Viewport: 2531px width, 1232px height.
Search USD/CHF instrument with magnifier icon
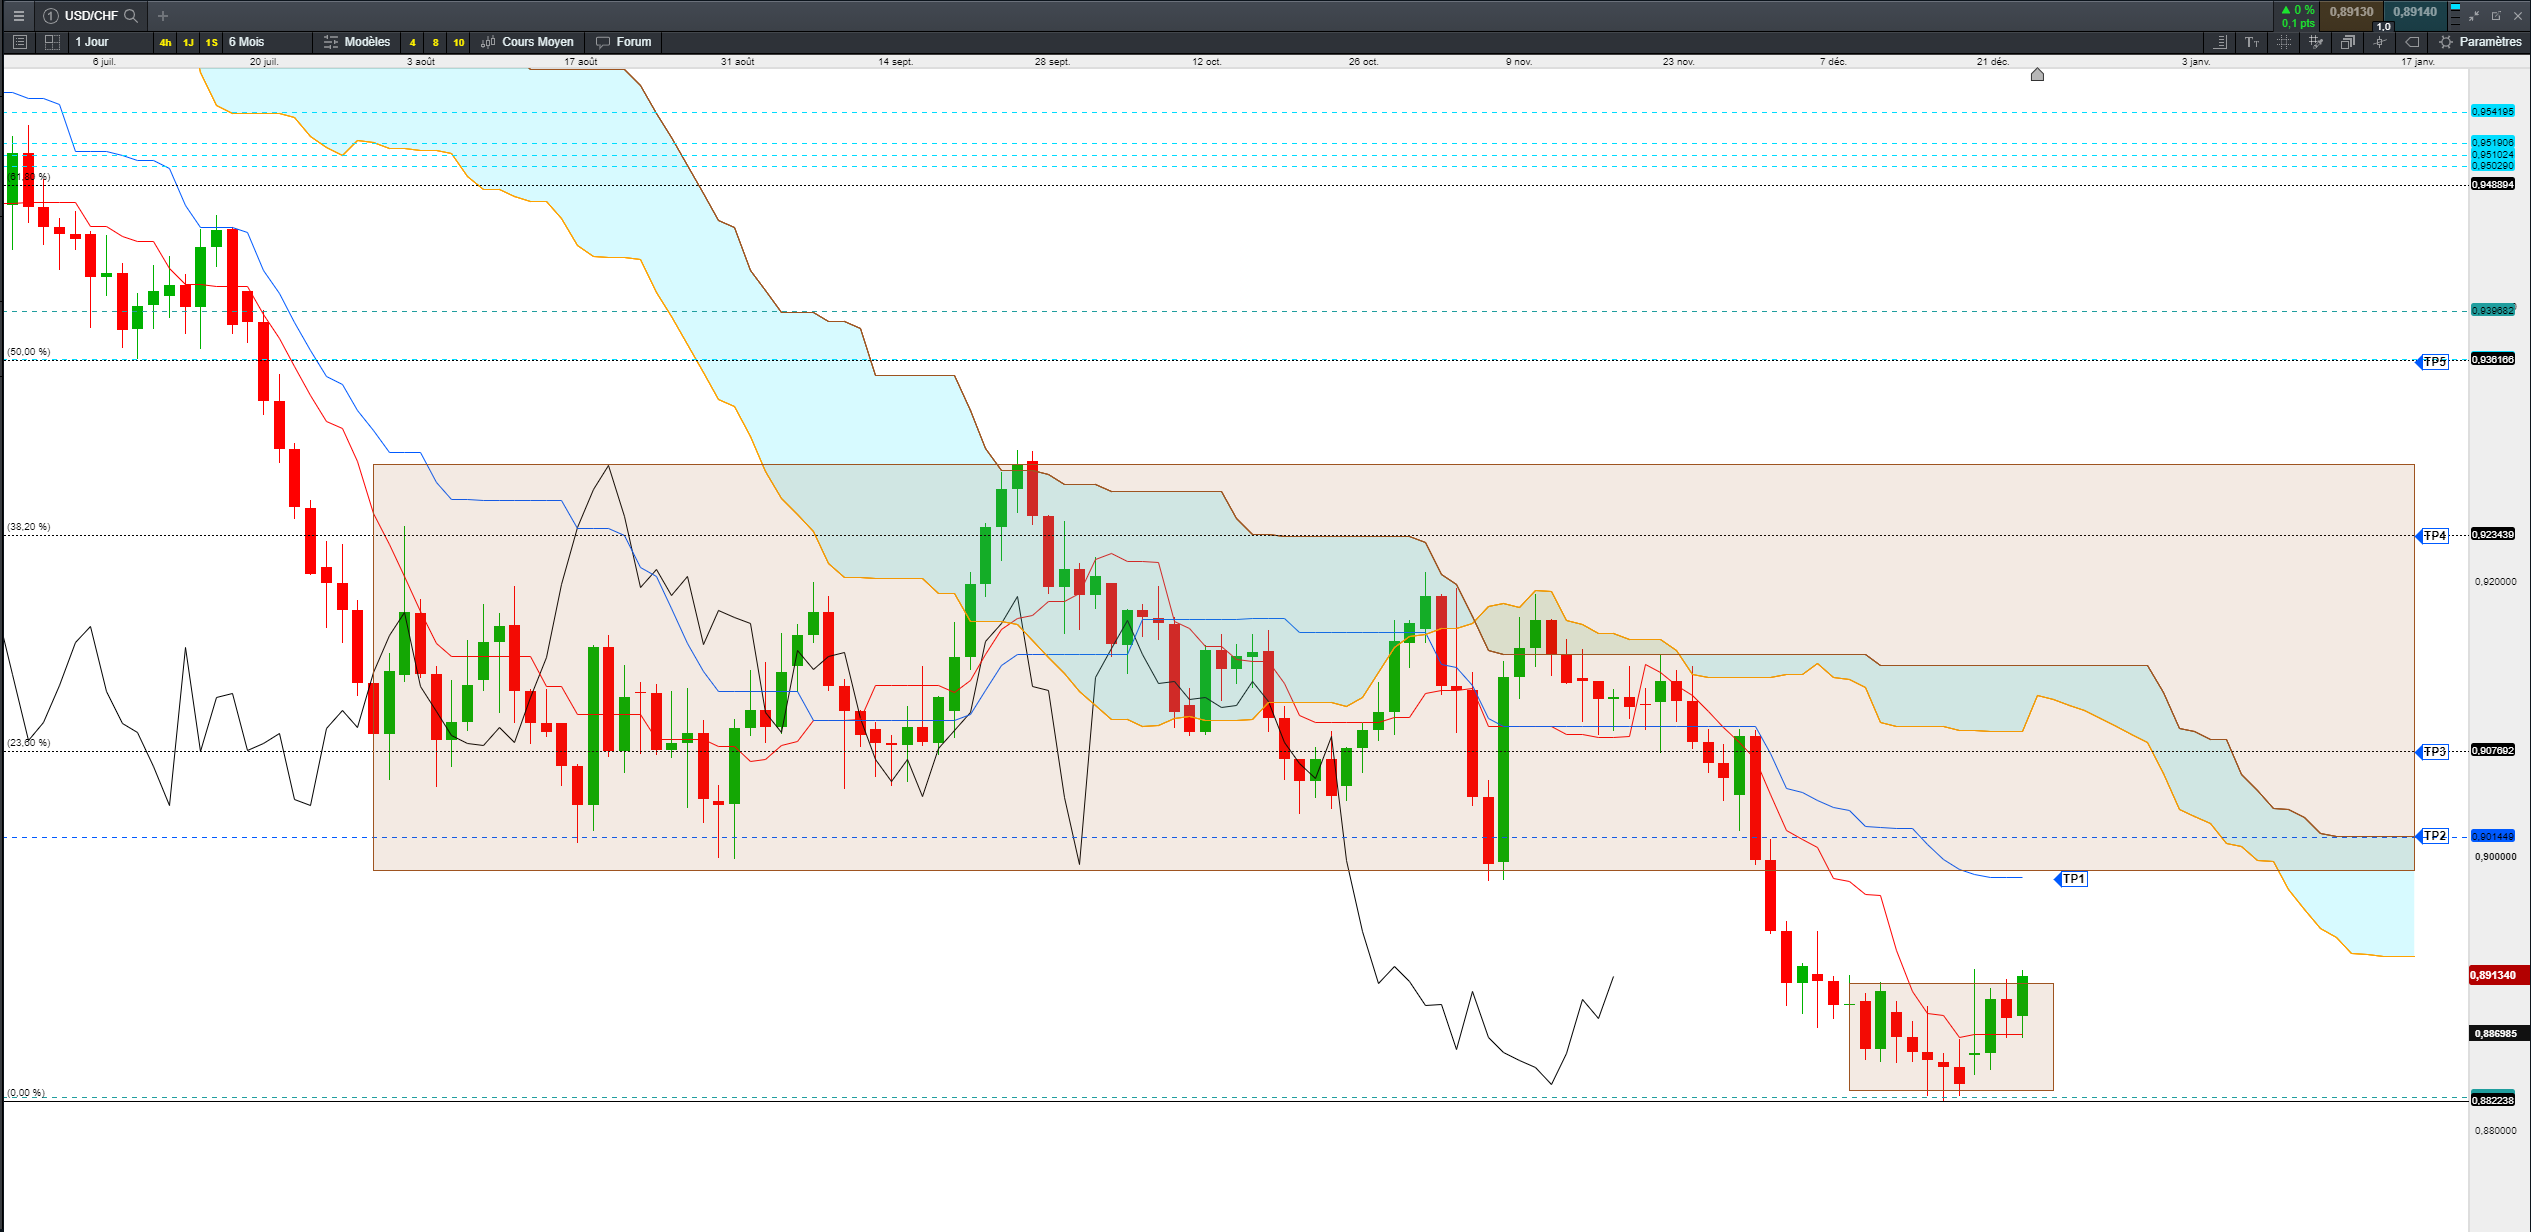click(130, 15)
